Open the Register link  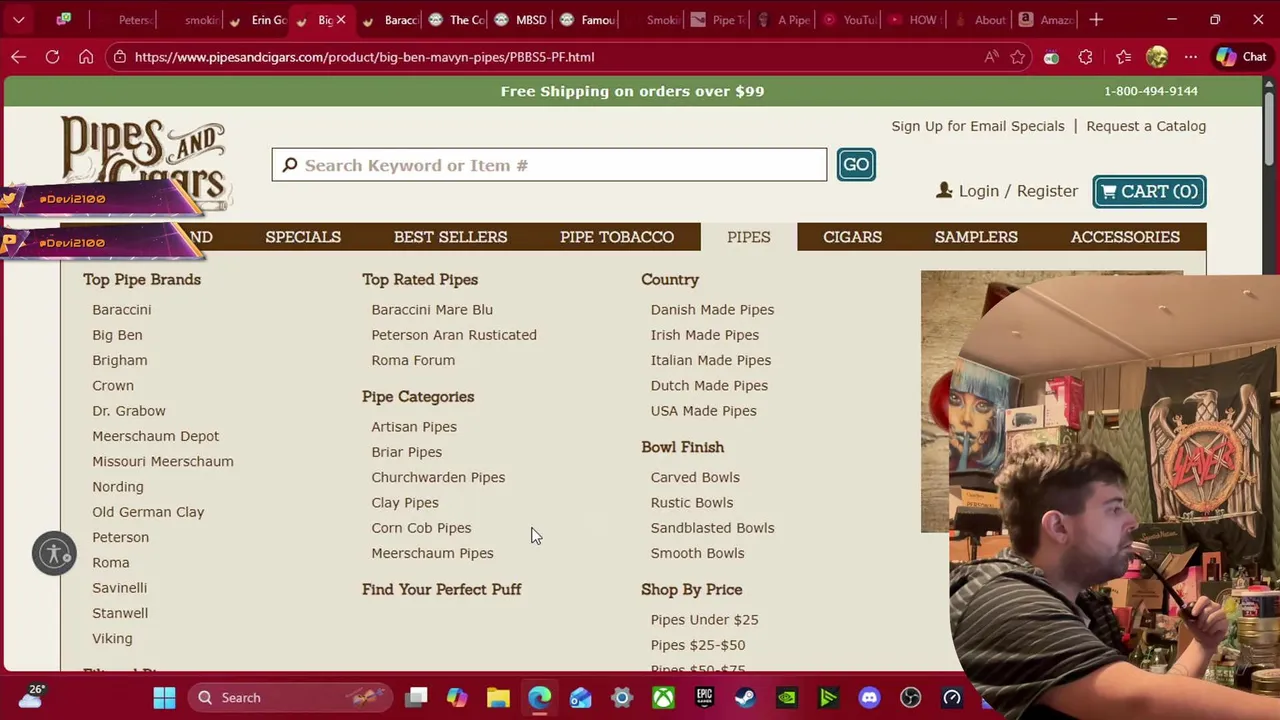coord(1047,191)
